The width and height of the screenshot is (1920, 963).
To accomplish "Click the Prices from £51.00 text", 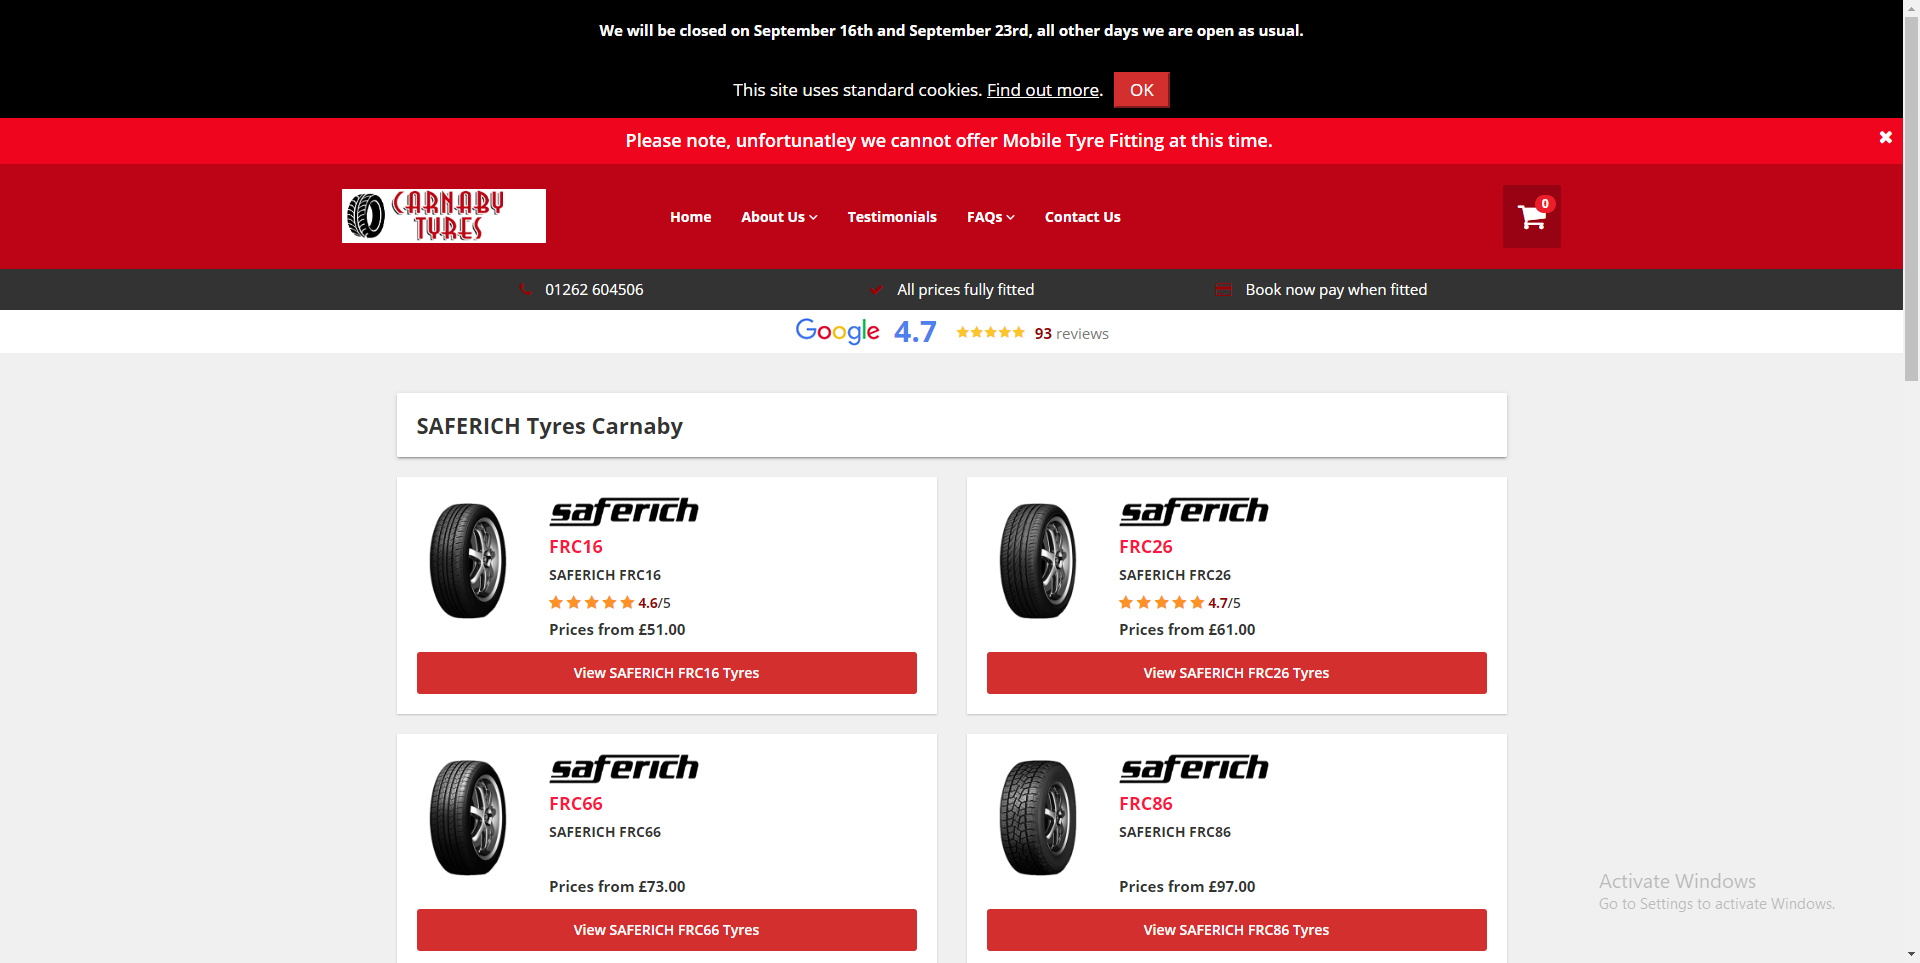I will [x=617, y=630].
